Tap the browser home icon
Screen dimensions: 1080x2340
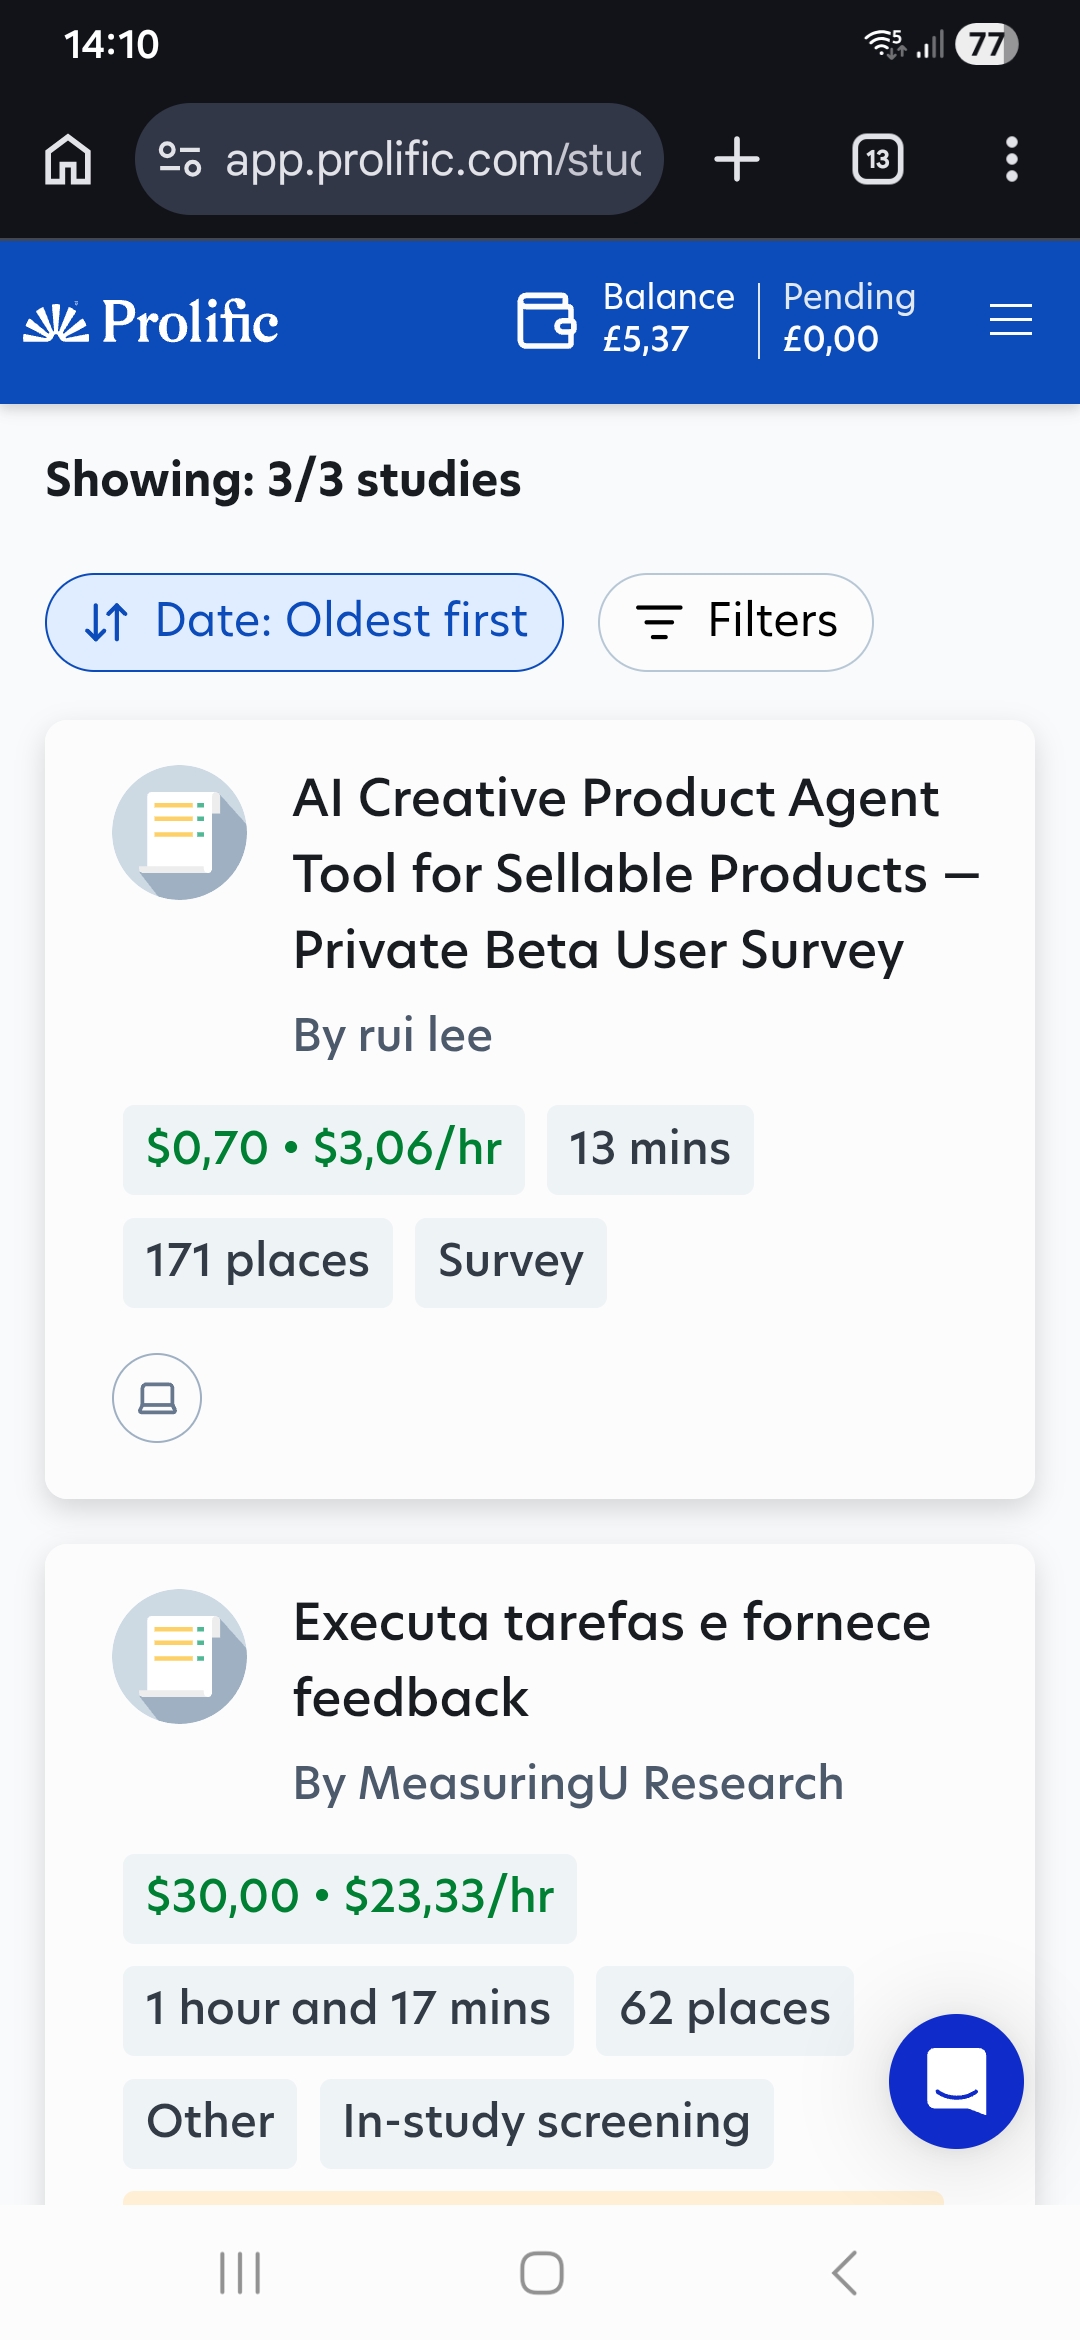coord(67,159)
